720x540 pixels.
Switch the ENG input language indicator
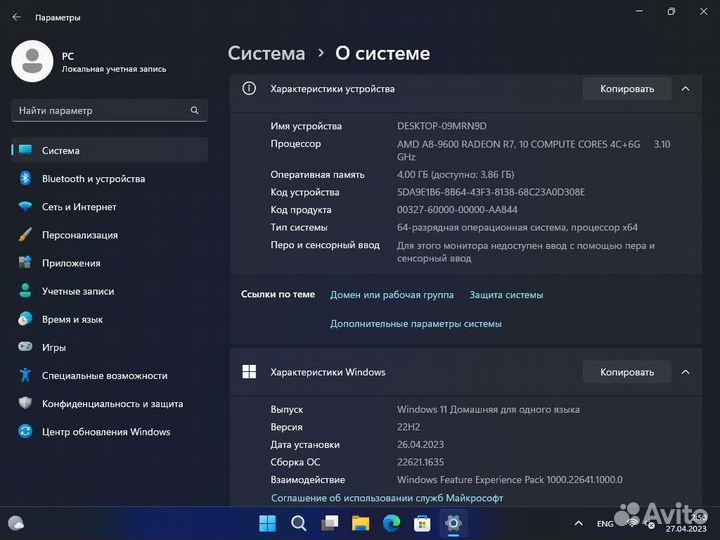point(605,523)
